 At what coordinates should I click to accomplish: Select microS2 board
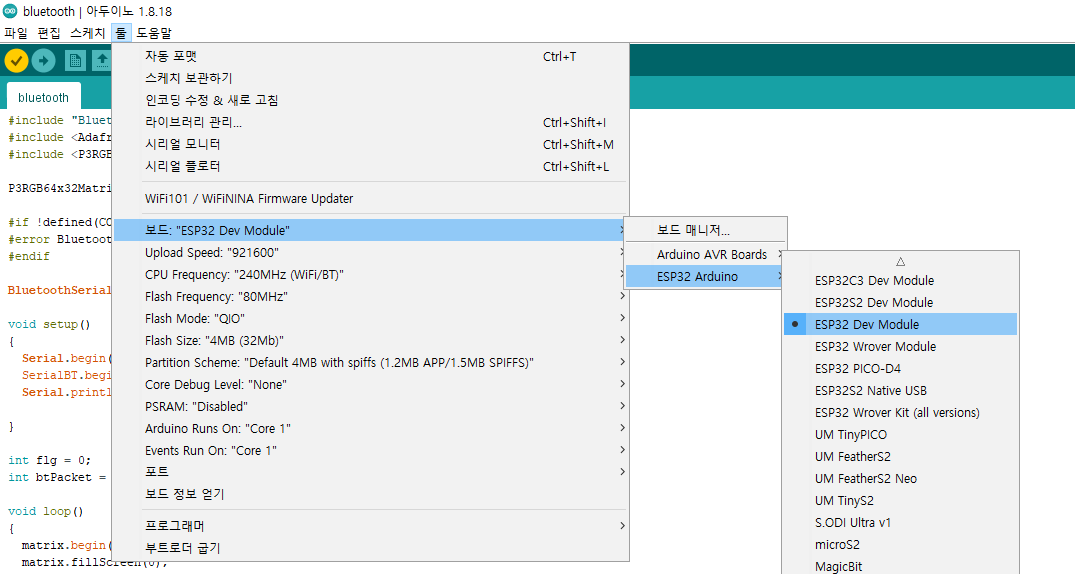[x=900, y=544]
